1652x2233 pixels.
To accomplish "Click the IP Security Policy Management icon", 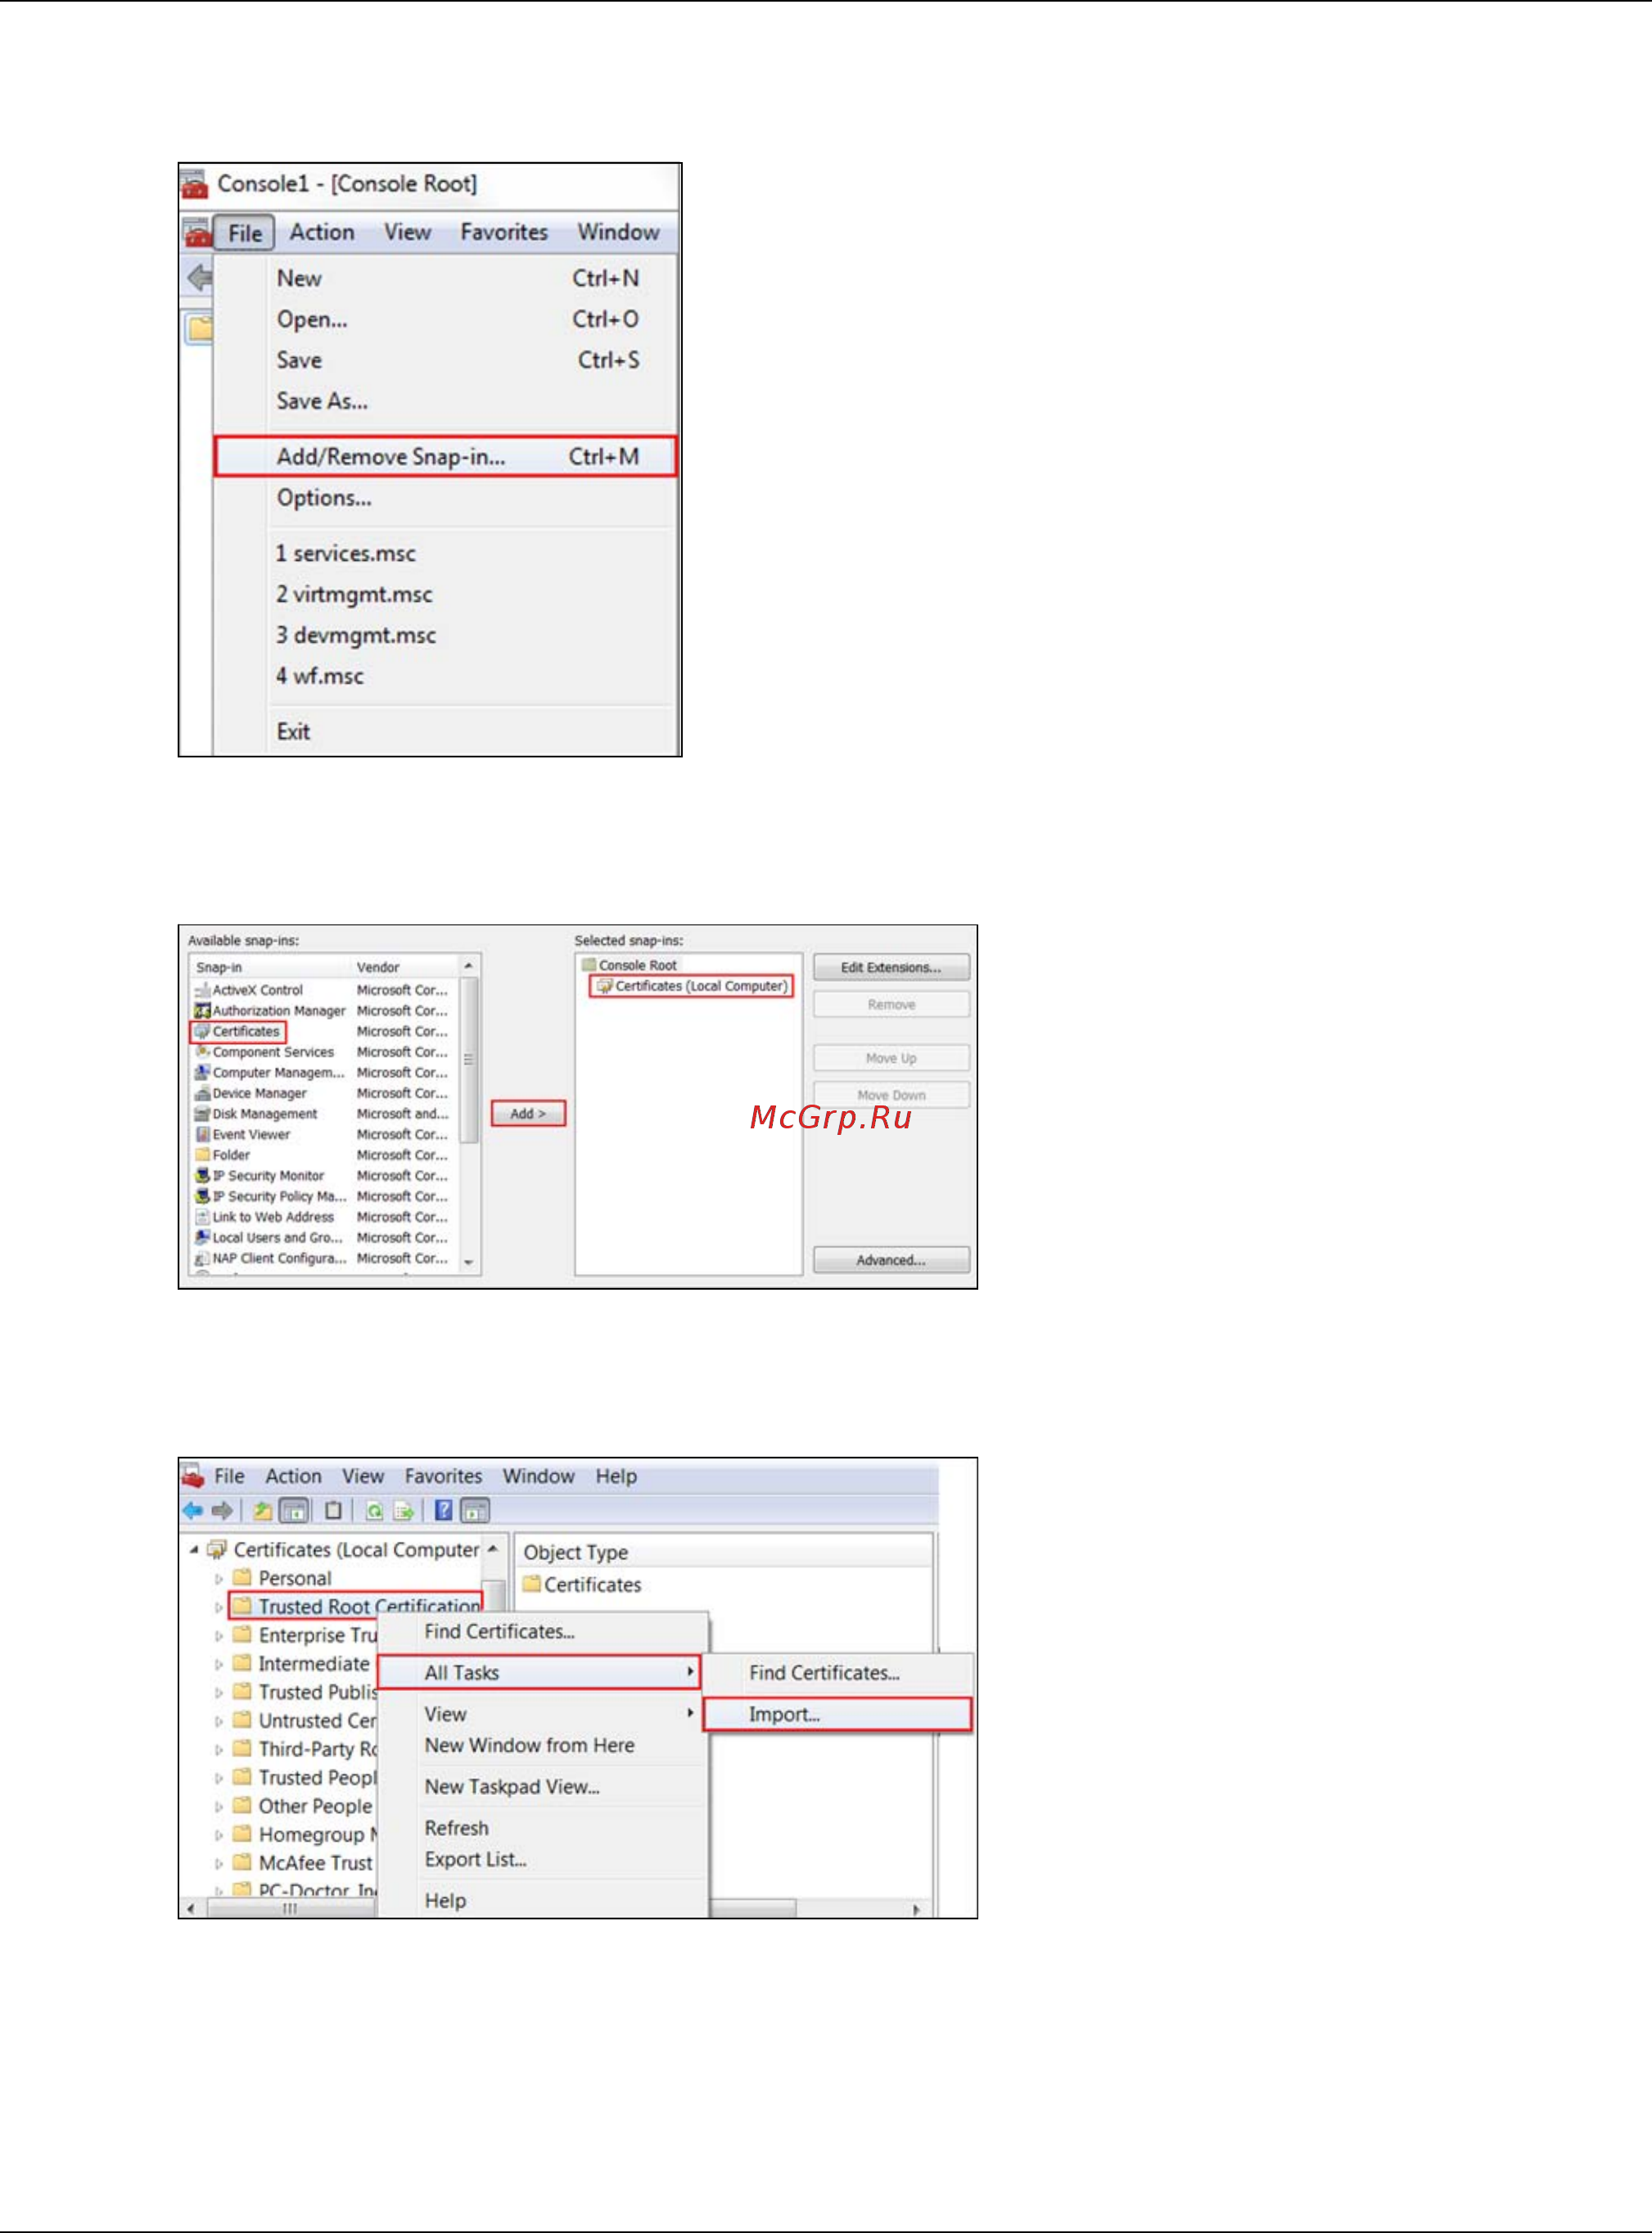I will (202, 1196).
